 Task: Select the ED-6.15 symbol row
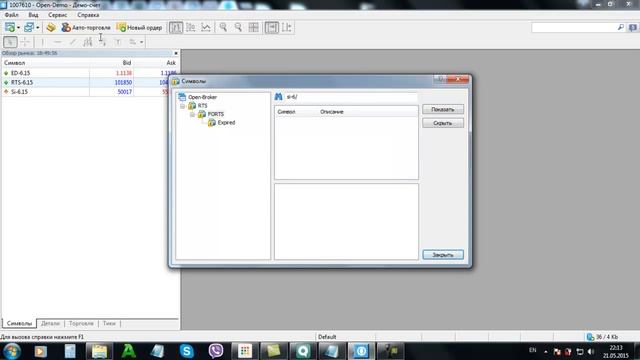tap(90, 73)
